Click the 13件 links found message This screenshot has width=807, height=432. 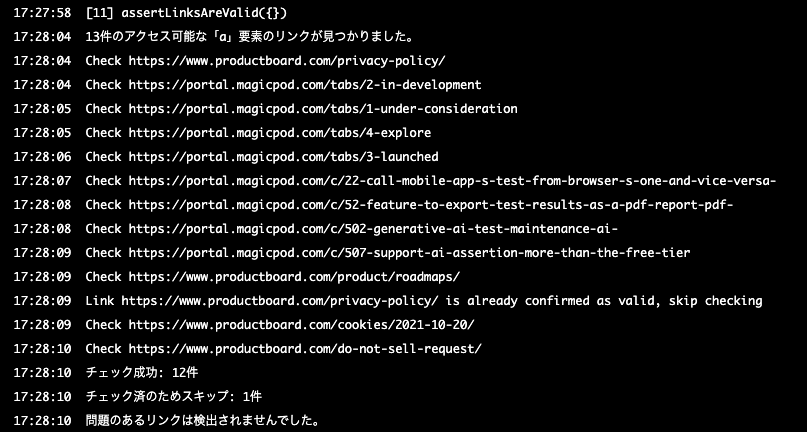tap(249, 36)
